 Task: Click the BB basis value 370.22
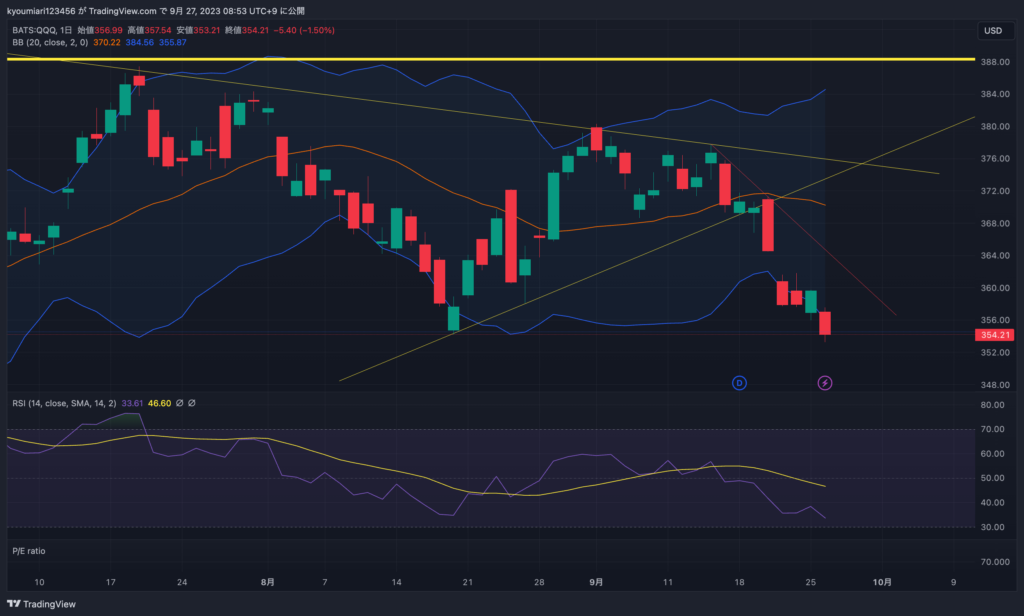[x=107, y=42]
